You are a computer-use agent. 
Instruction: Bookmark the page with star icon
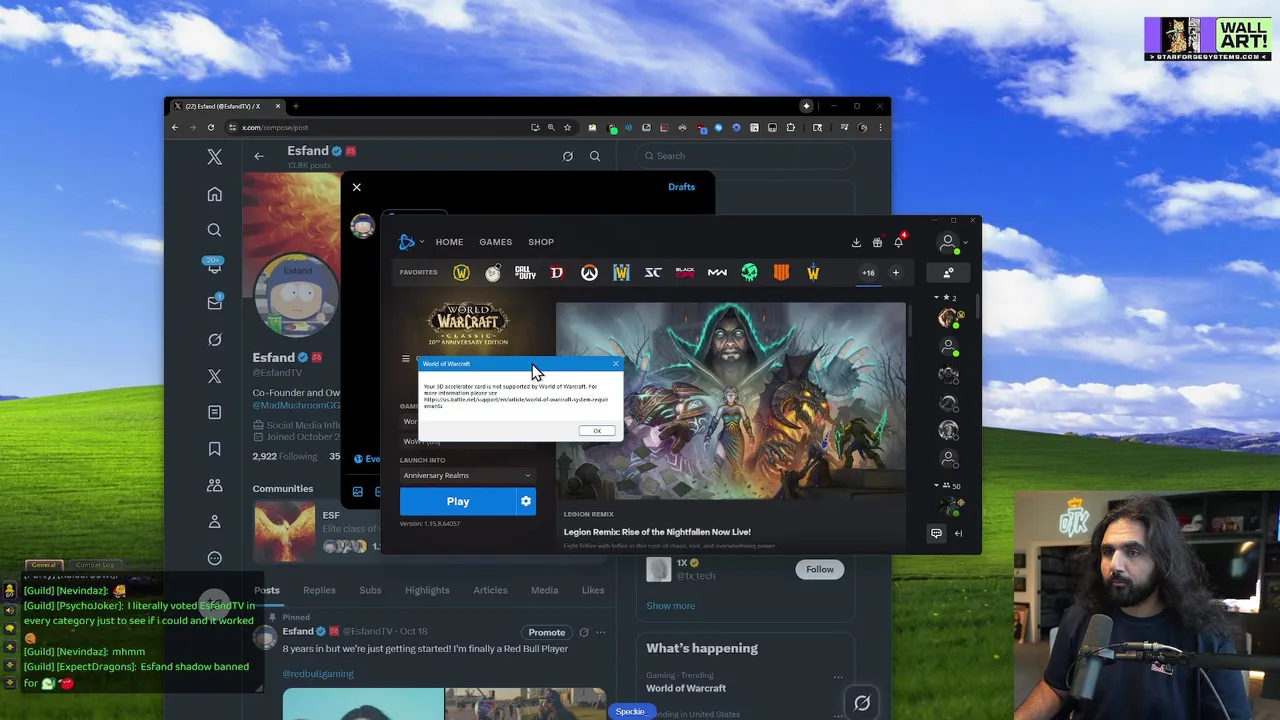[x=567, y=127]
